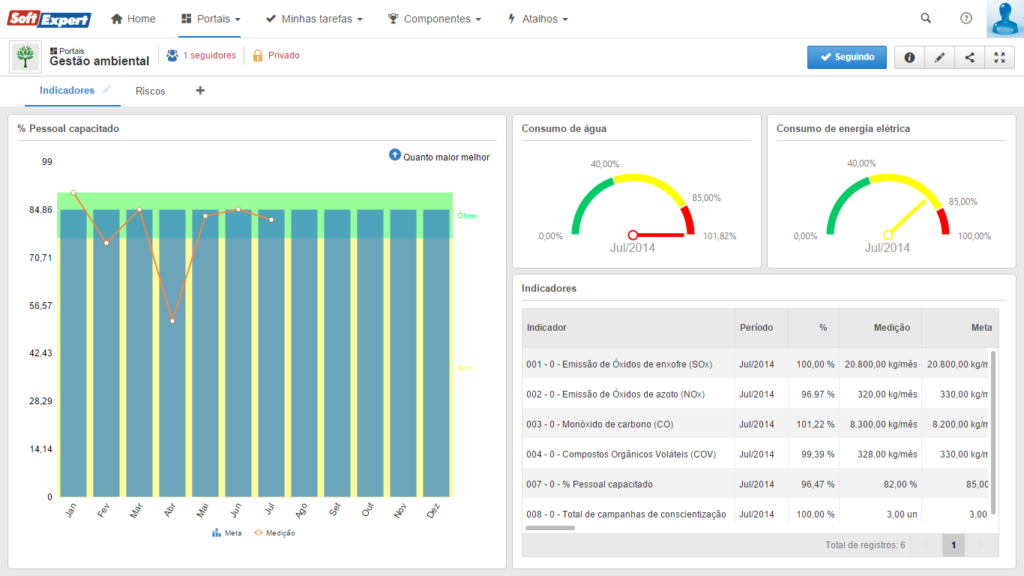Go to Home in the navigation bar
This screenshot has width=1024, height=576.
[x=133, y=19]
